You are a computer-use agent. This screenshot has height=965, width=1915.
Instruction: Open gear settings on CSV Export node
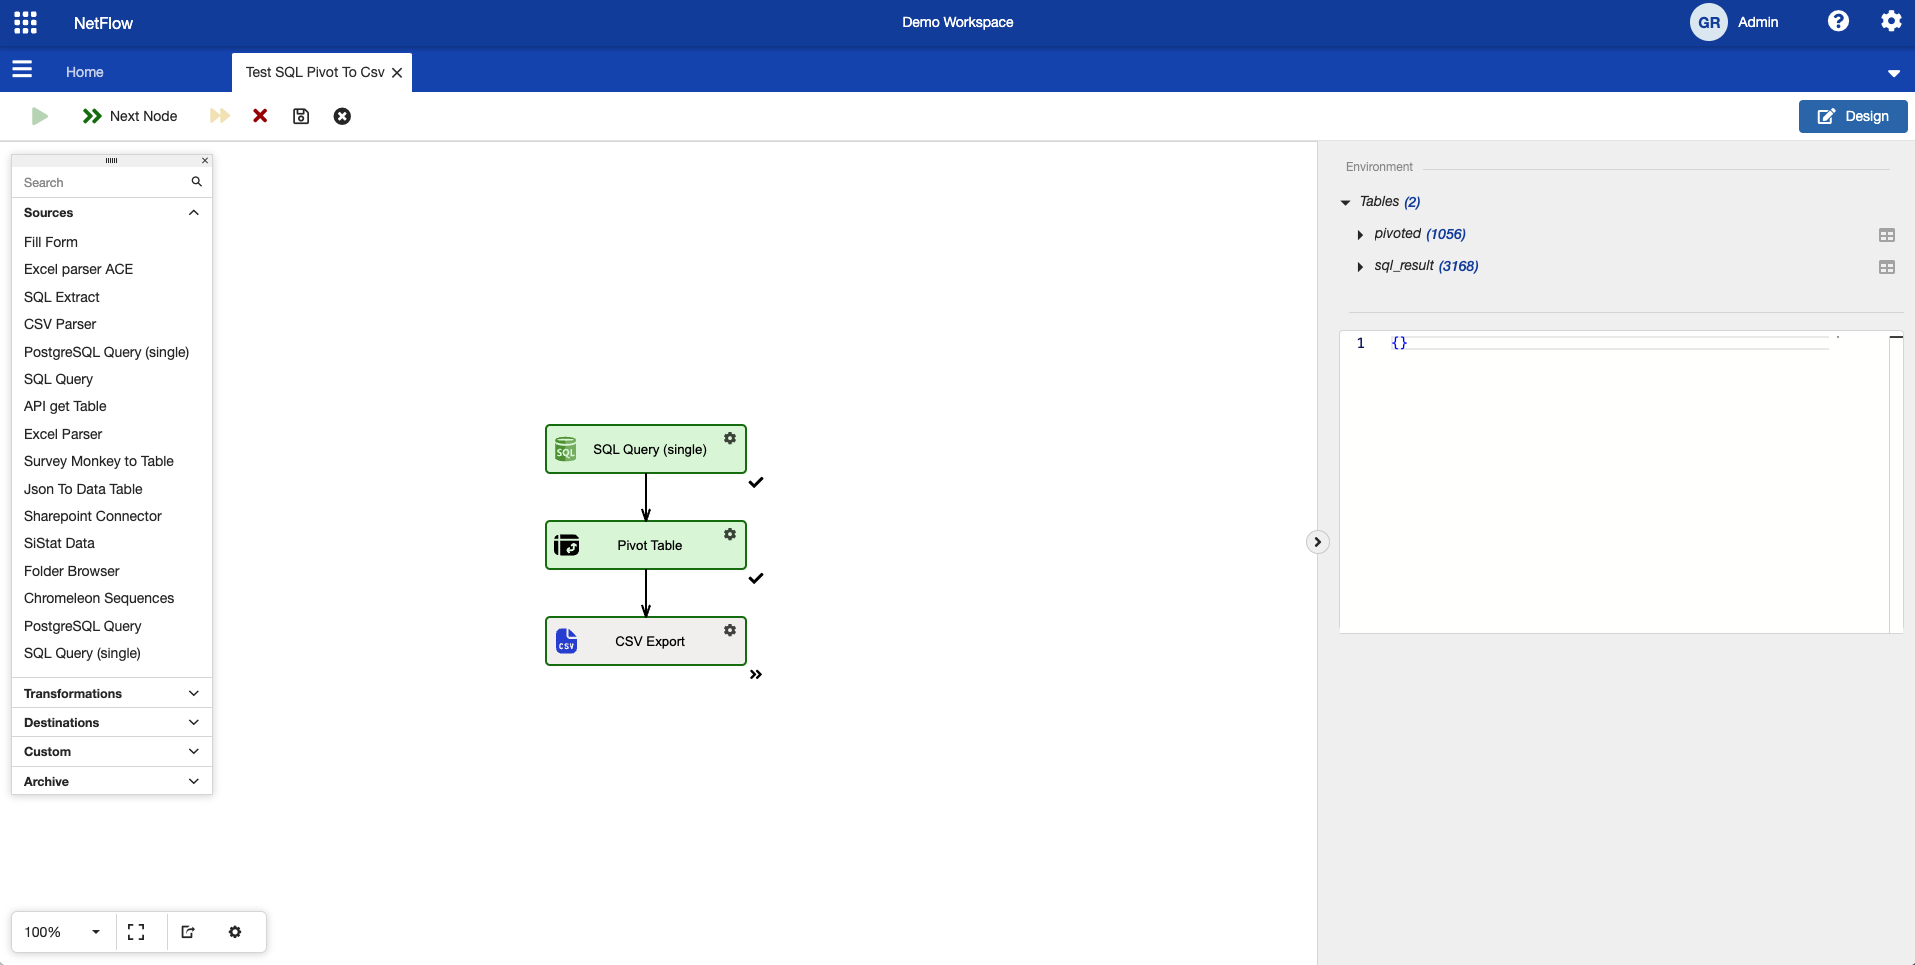click(x=730, y=630)
